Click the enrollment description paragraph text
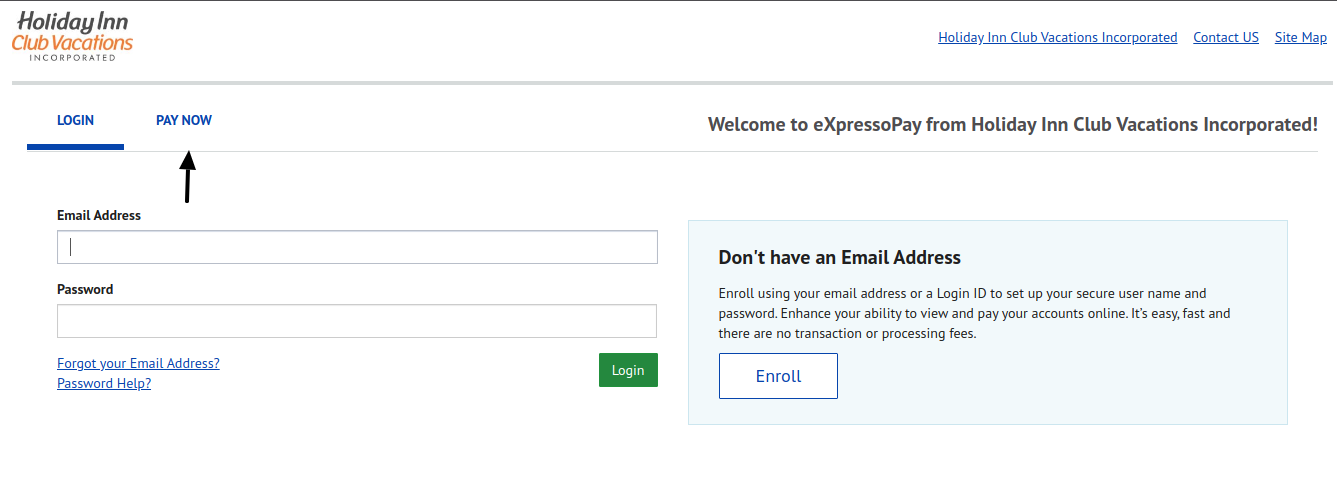Viewport: 1337px width, 501px height. 974,313
